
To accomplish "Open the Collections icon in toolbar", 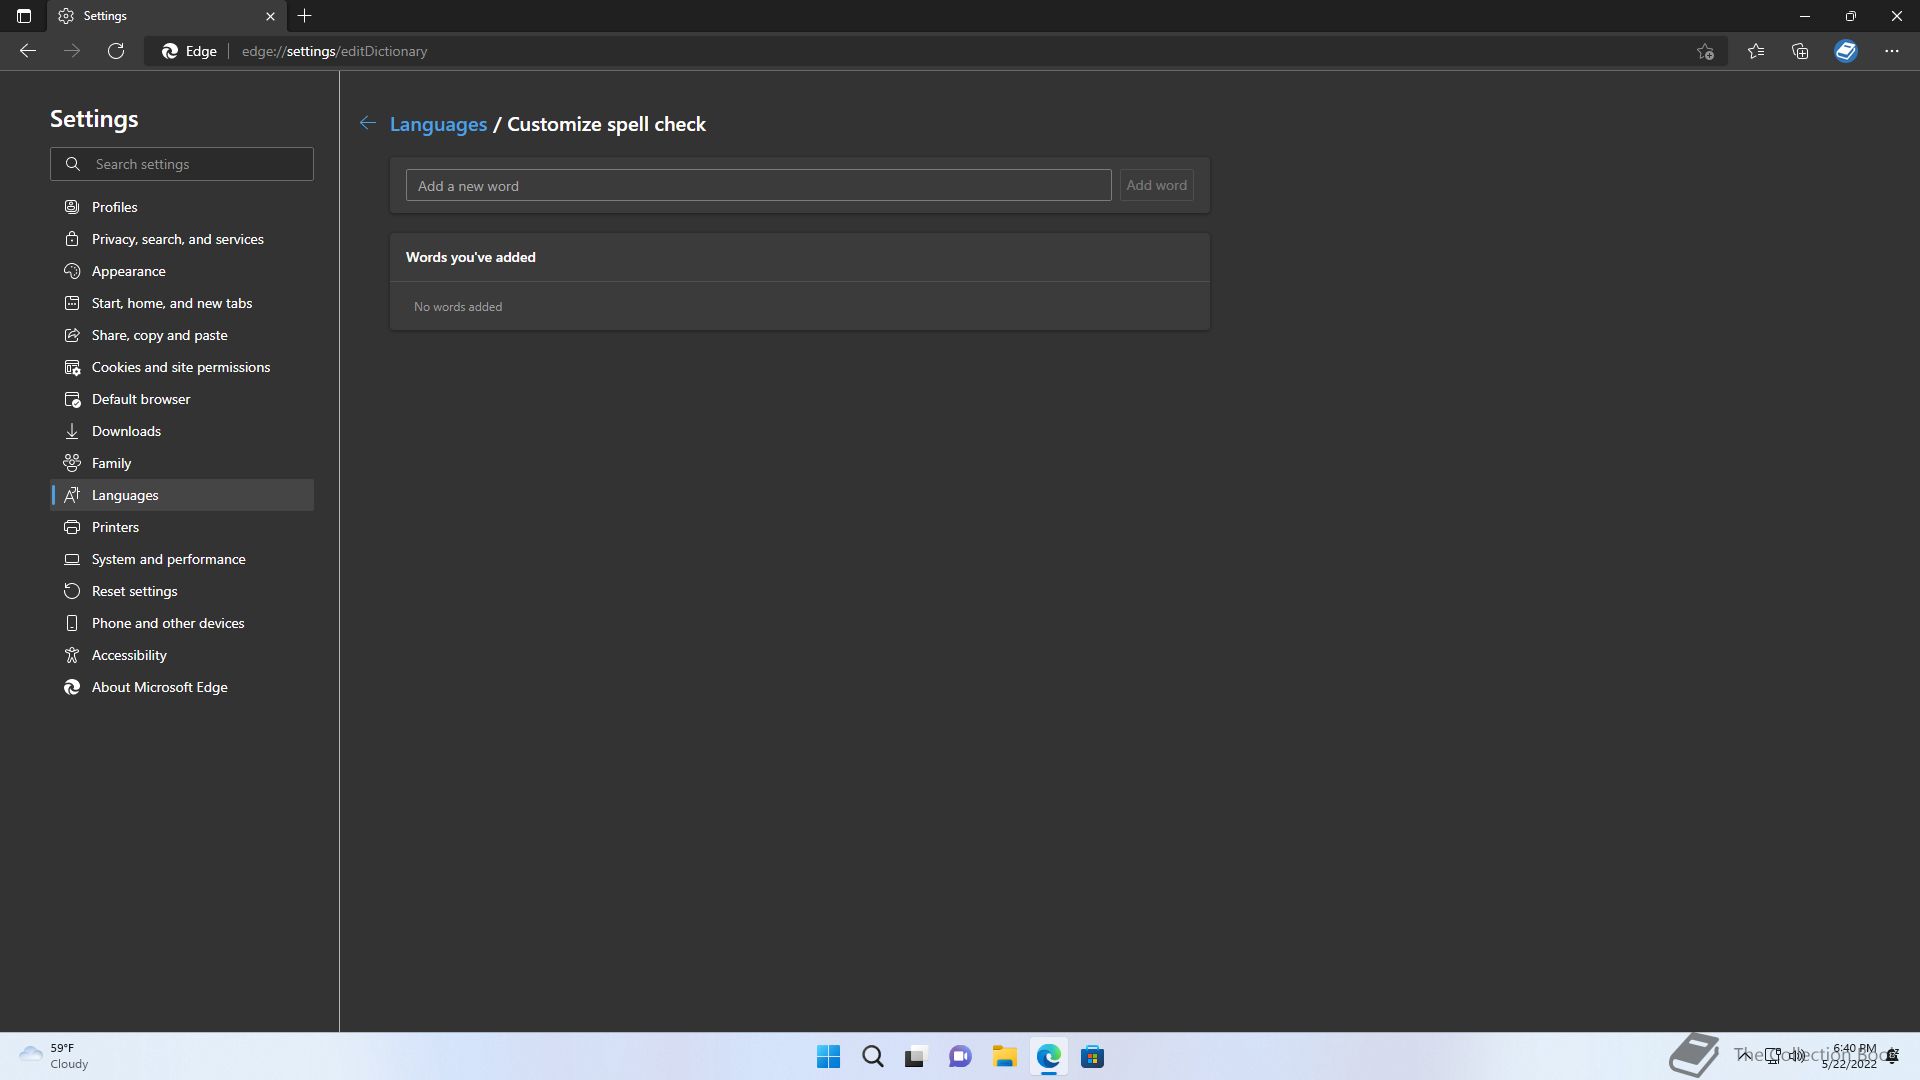I will point(1800,51).
